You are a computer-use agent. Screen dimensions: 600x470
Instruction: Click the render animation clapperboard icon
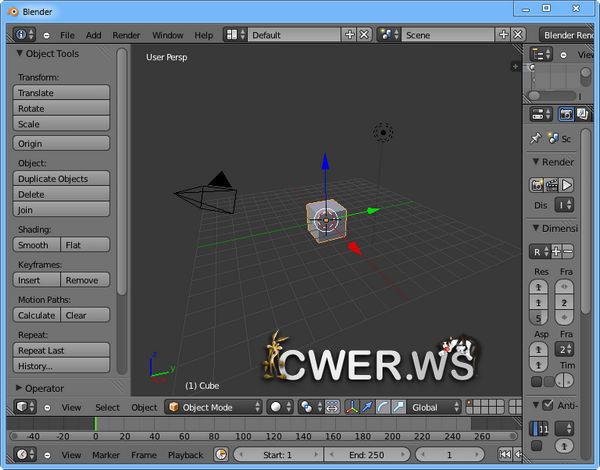tap(551, 184)
